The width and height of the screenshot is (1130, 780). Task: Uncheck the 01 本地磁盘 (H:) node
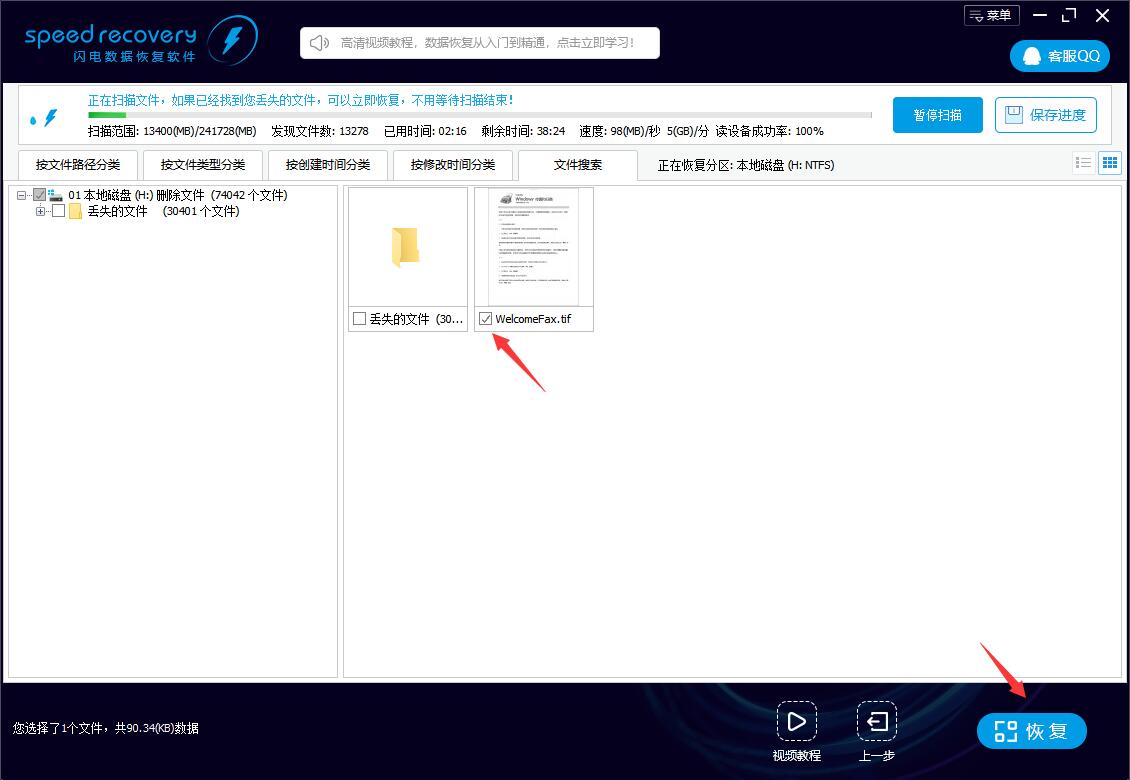pos(40,195)
